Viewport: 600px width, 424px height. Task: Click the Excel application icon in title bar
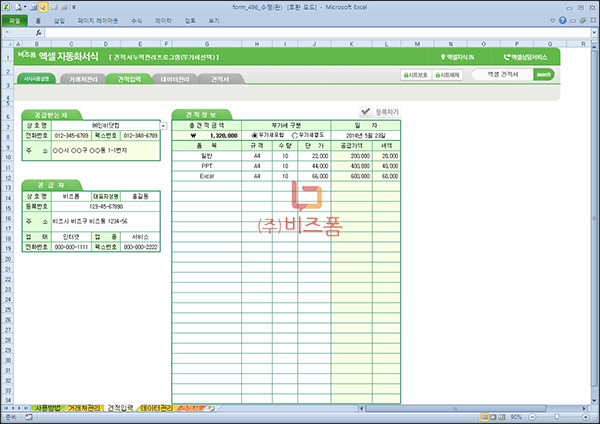(6, 7)
